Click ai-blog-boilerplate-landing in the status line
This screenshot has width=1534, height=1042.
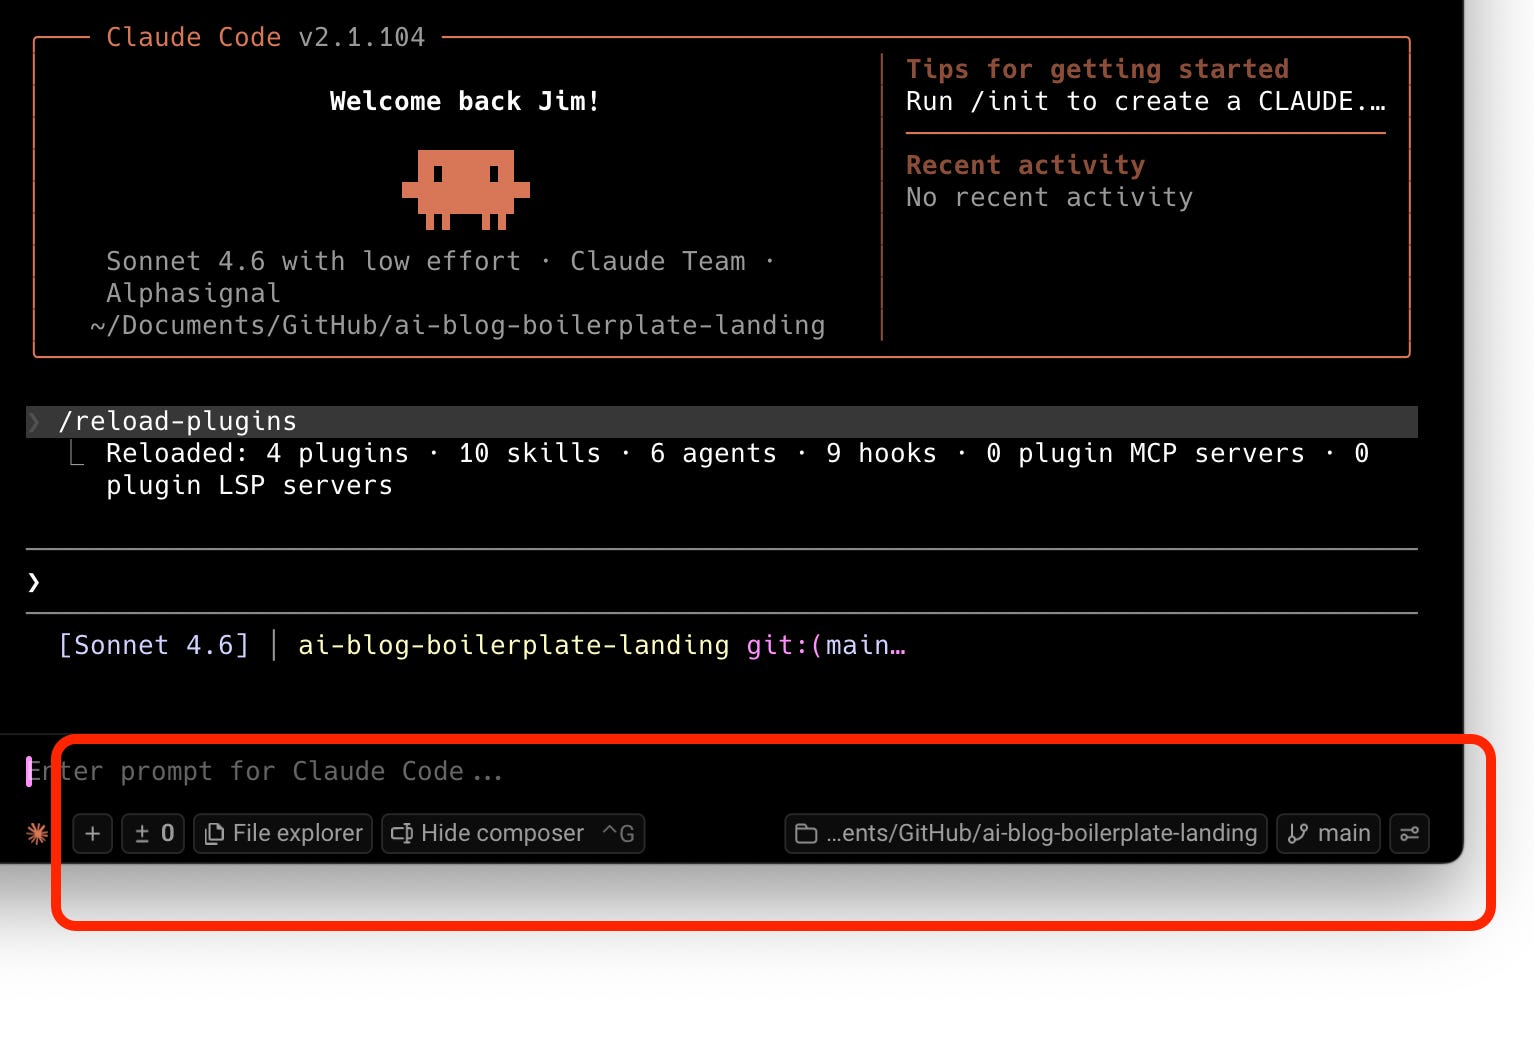pos(514,645)
